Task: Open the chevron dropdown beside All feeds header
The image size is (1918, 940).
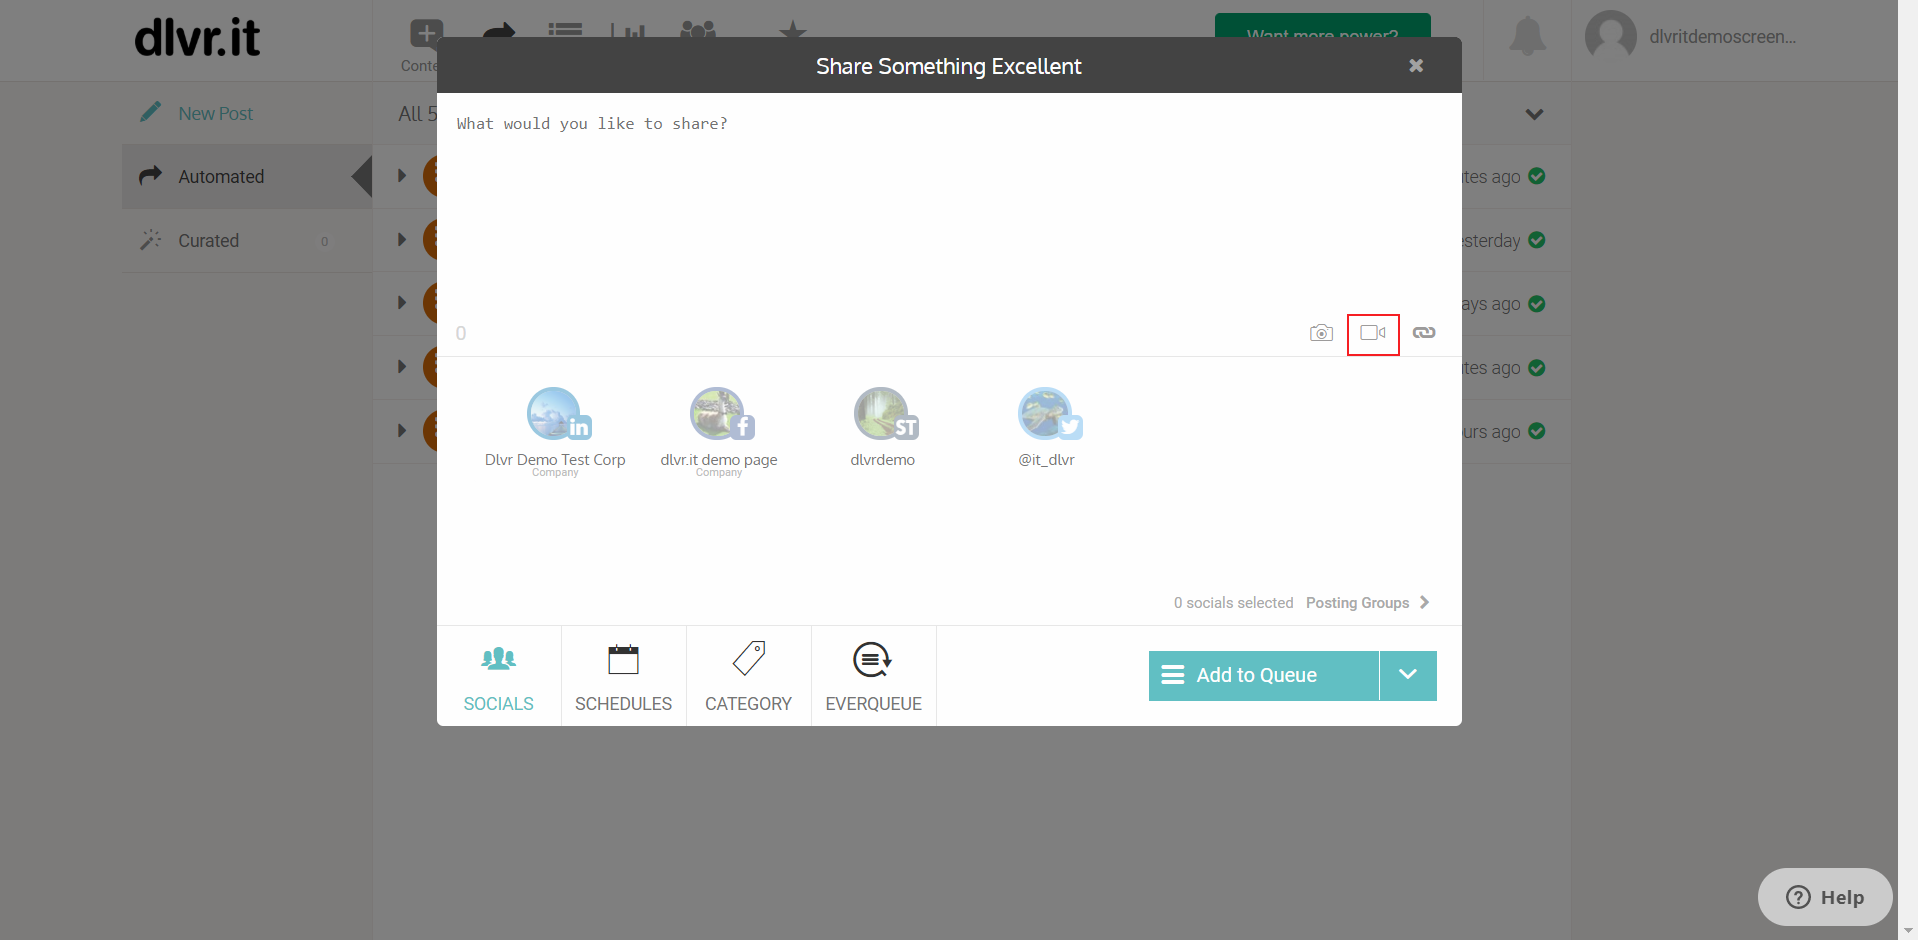Action: (x=1534, y=114)
